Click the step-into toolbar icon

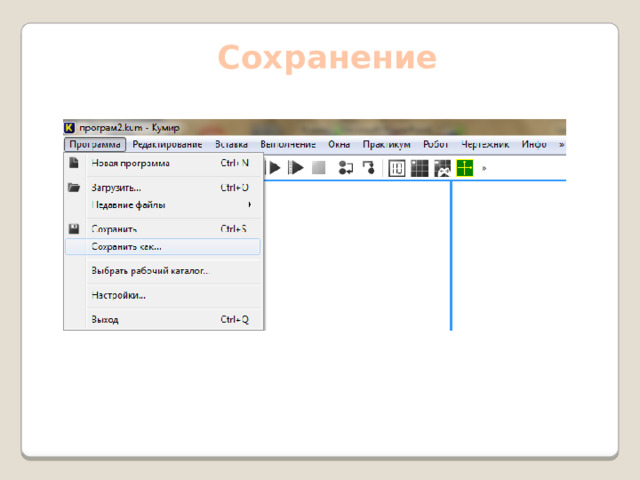tap(346, 168)
